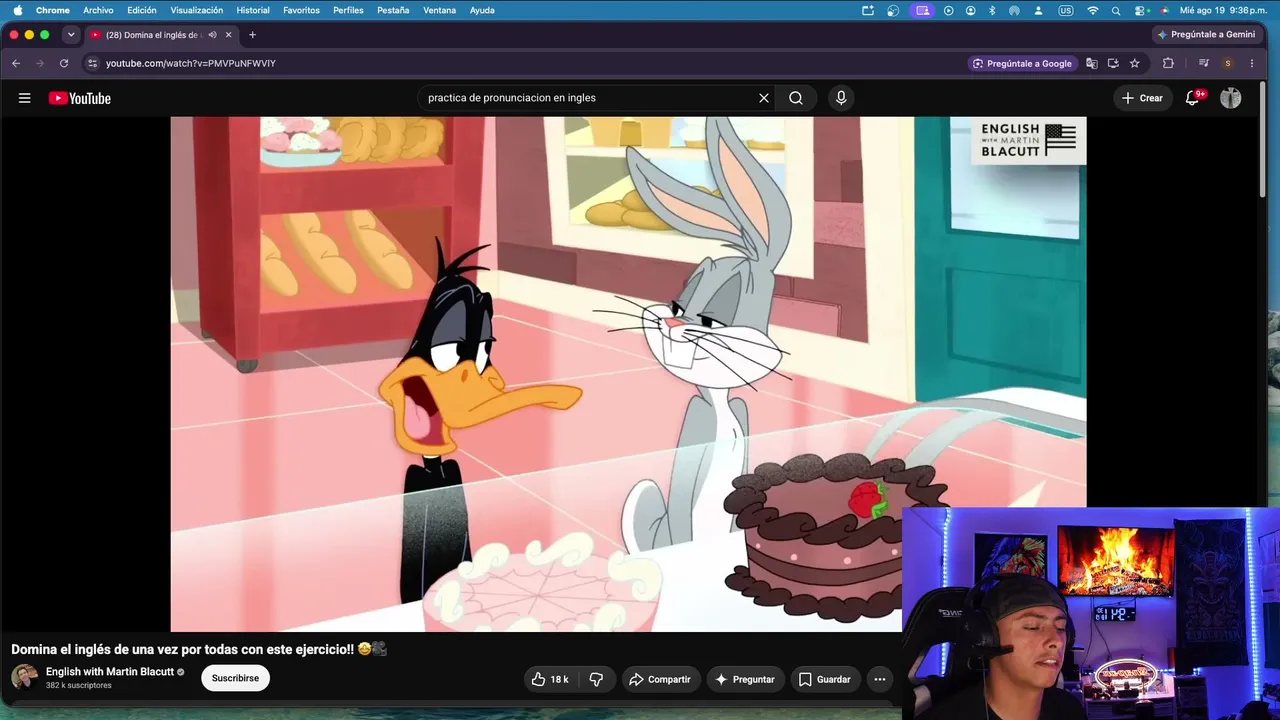The image size is (1280, 720).
Task: Mute the tab via speaker icon
Action: pos(212,35)
